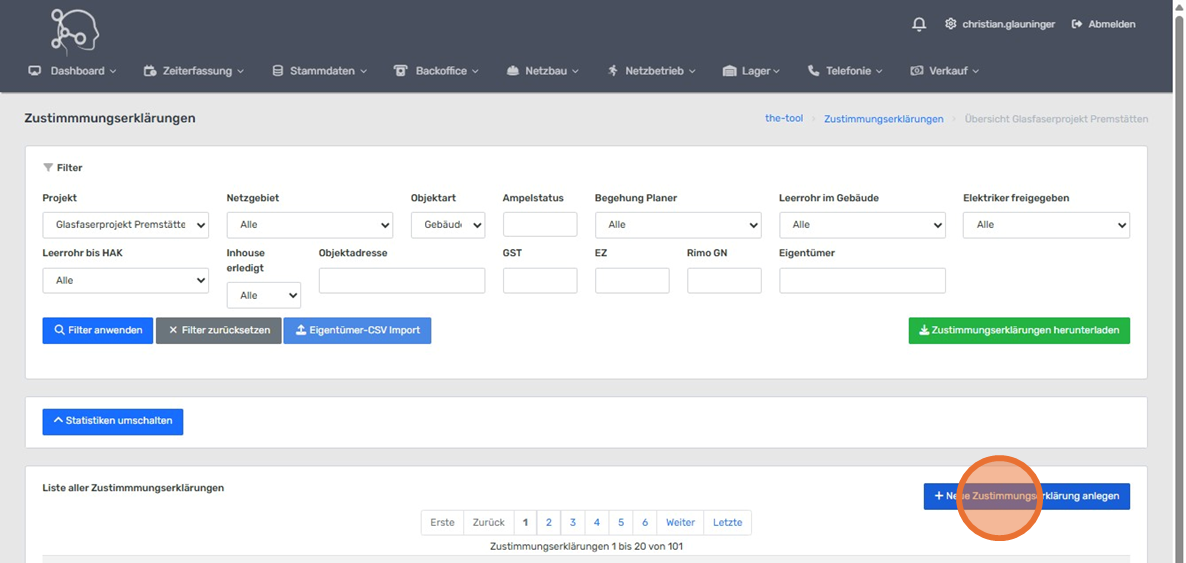
Task: Reset filters with Filter zurücksetzen
Action: click(x=219, y=331)
